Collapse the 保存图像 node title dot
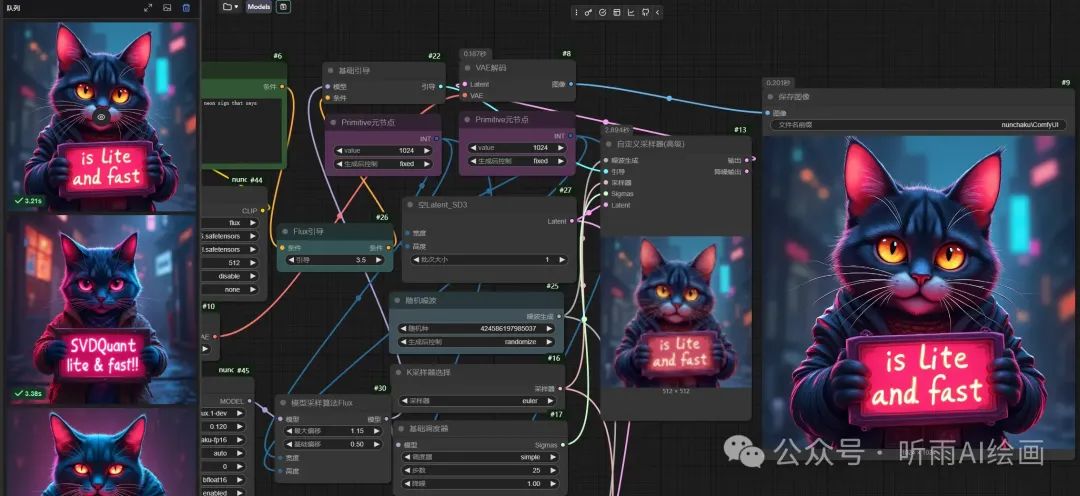This screenshot has height=496, width=1080. point(772,97)
